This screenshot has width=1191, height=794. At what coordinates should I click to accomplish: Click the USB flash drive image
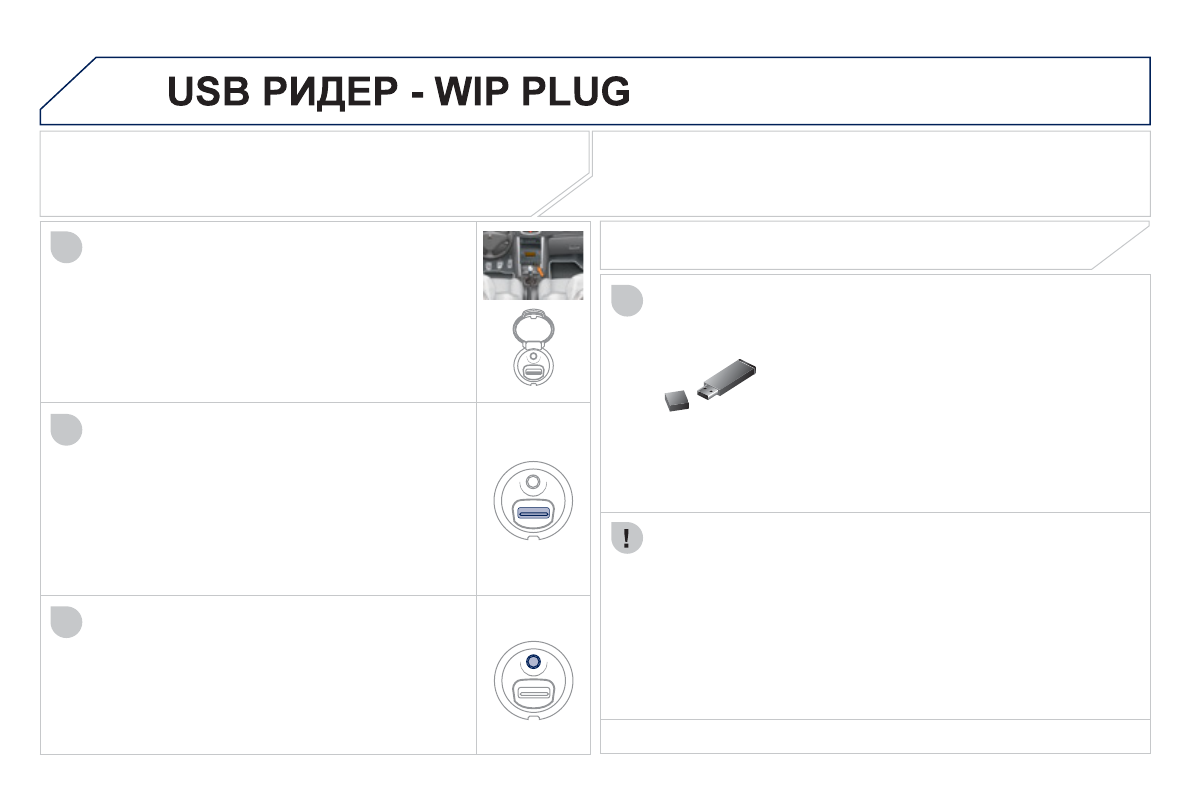pos(728,380)
